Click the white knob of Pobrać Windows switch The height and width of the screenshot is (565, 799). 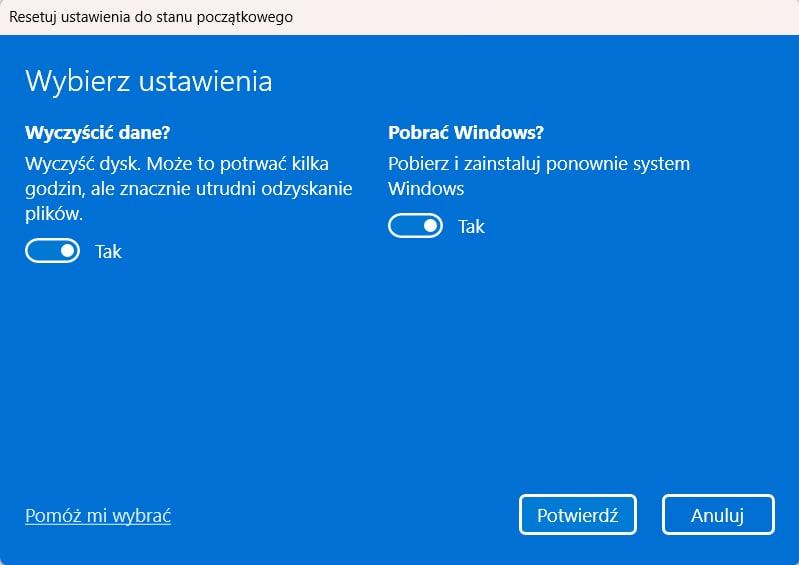pos(431,226)
